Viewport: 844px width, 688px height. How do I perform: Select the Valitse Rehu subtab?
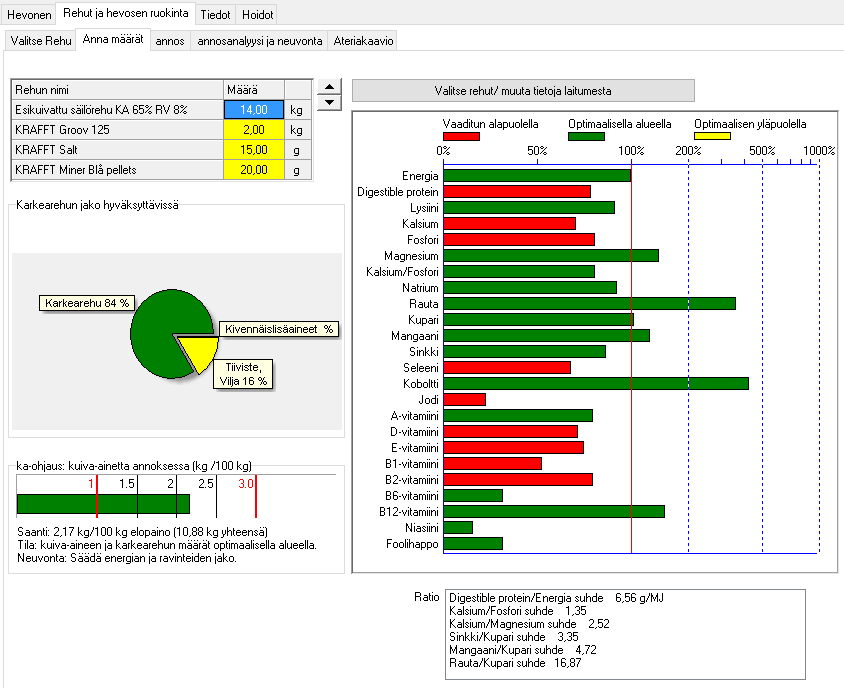[41, 40]
